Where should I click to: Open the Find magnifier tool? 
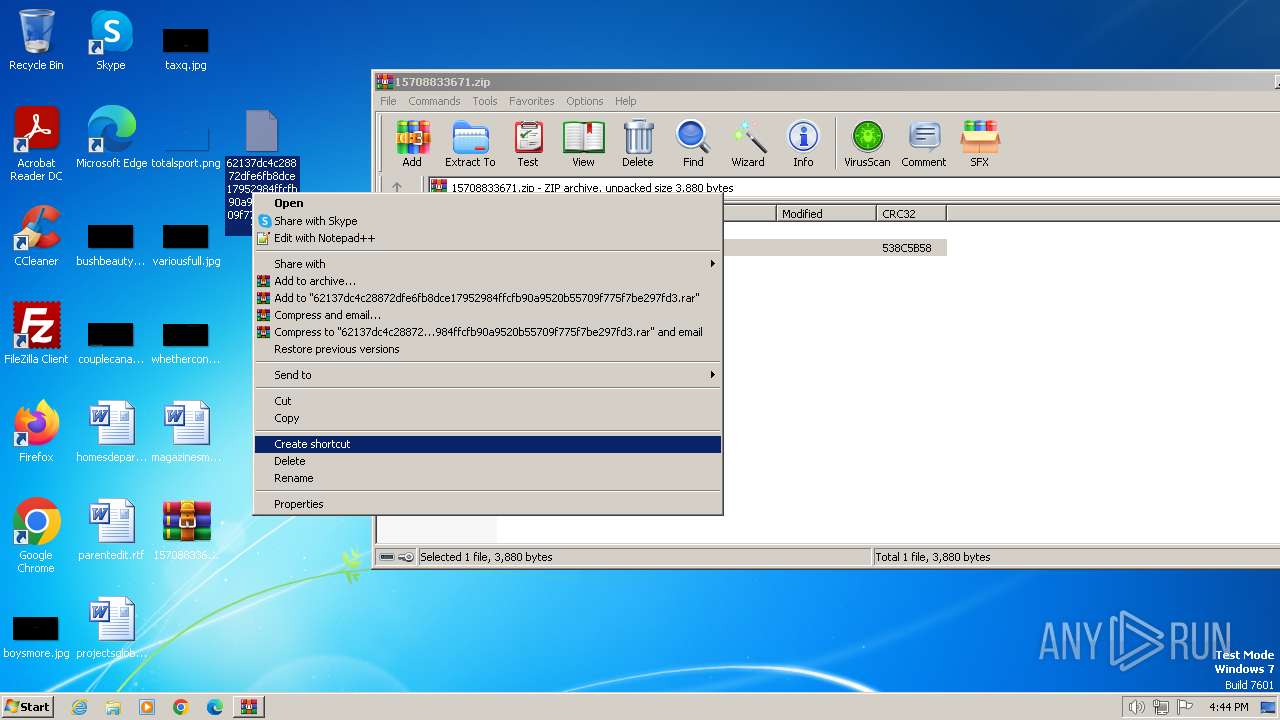pyautogui.click(x=693, y=144)
